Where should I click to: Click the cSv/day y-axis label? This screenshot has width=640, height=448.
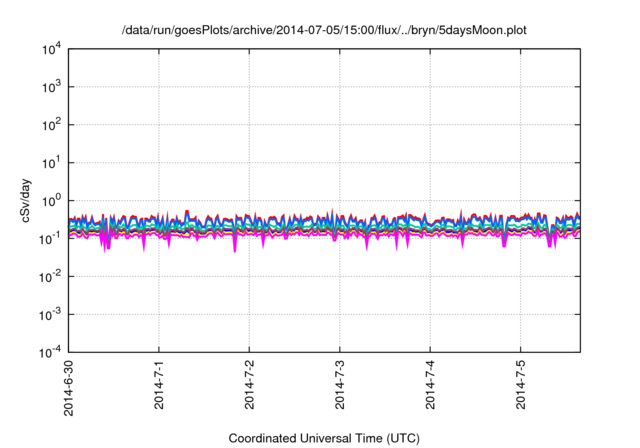point(26,200)
